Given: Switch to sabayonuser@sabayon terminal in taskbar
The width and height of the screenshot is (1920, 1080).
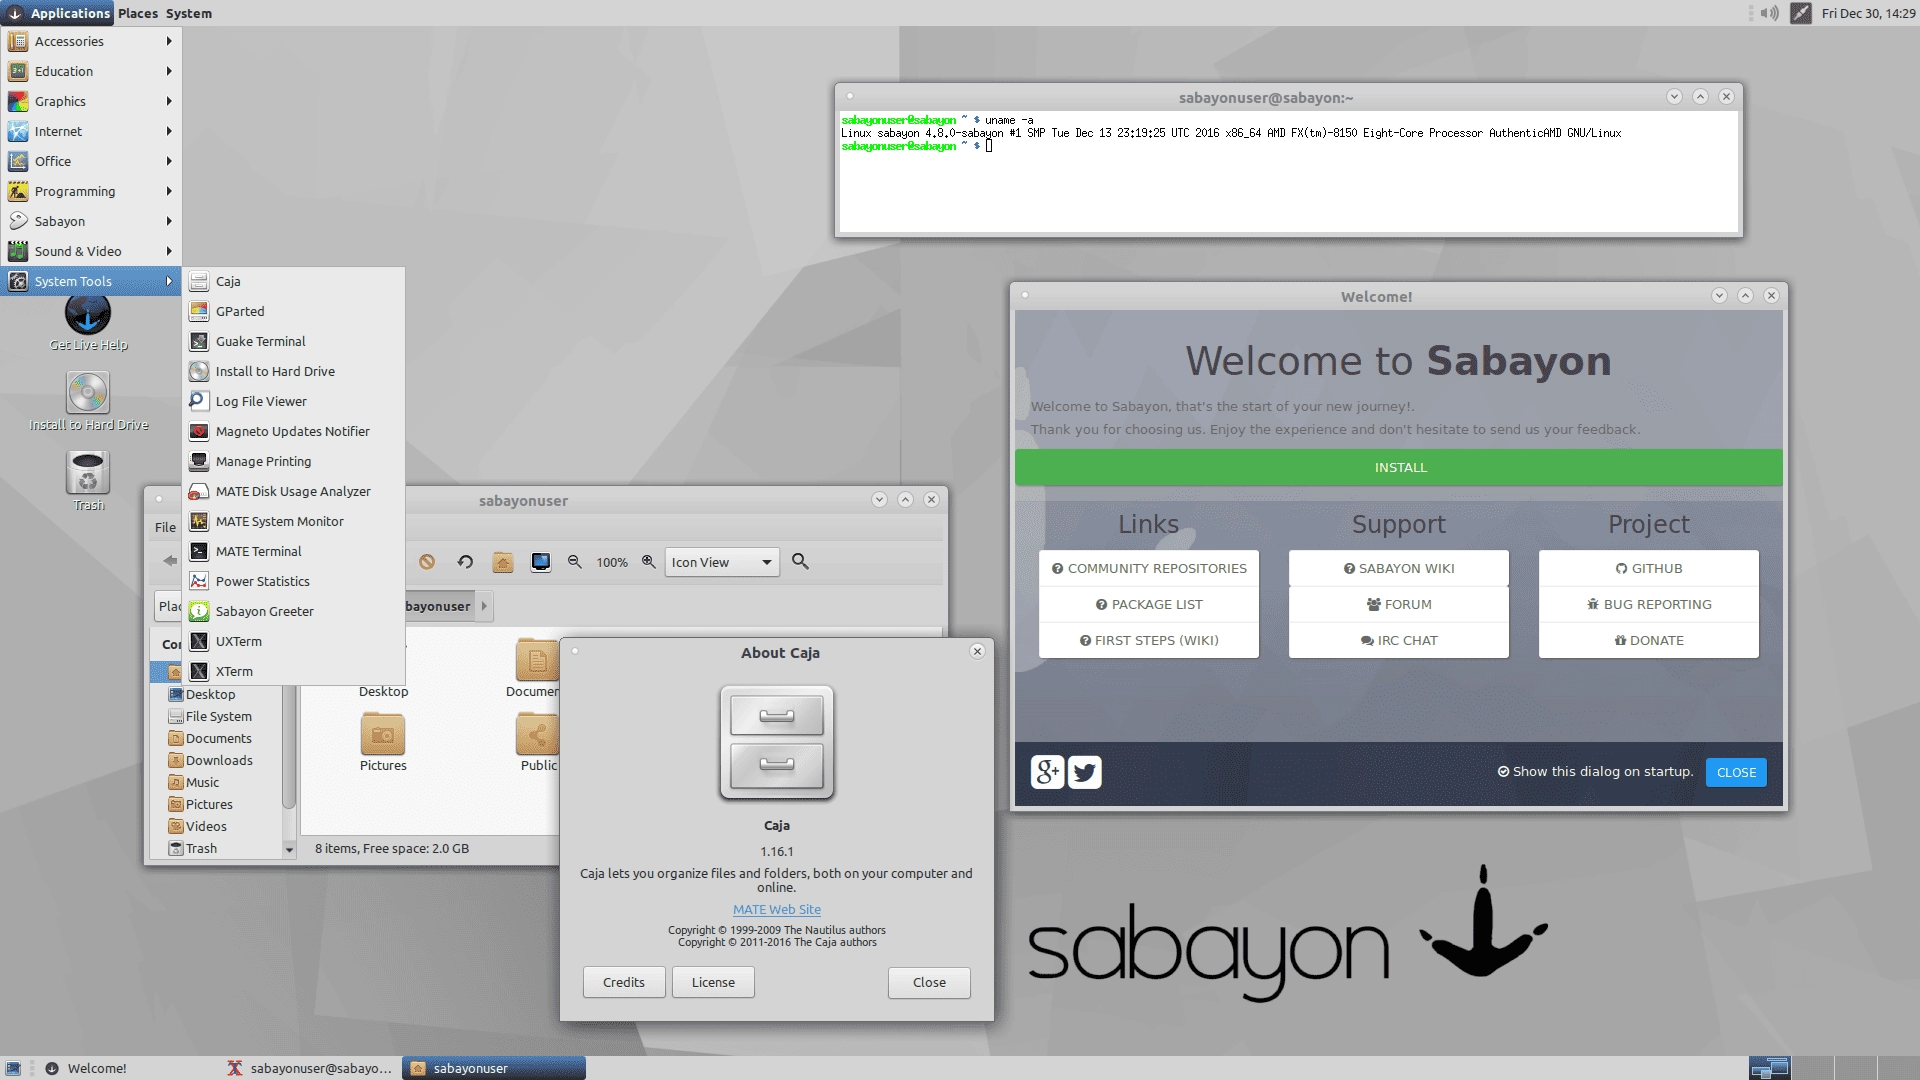Looking at the screenshot, I should (x=311, y=1068).
